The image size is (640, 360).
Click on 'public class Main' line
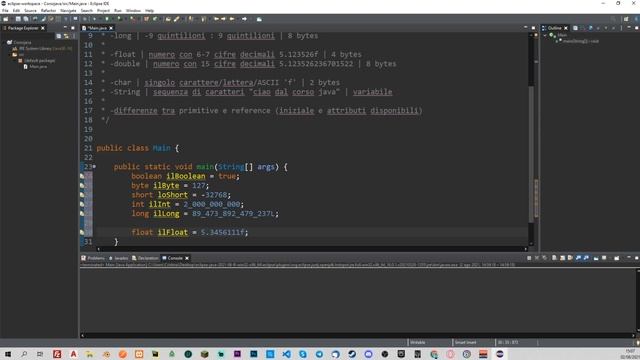[138, 148]
